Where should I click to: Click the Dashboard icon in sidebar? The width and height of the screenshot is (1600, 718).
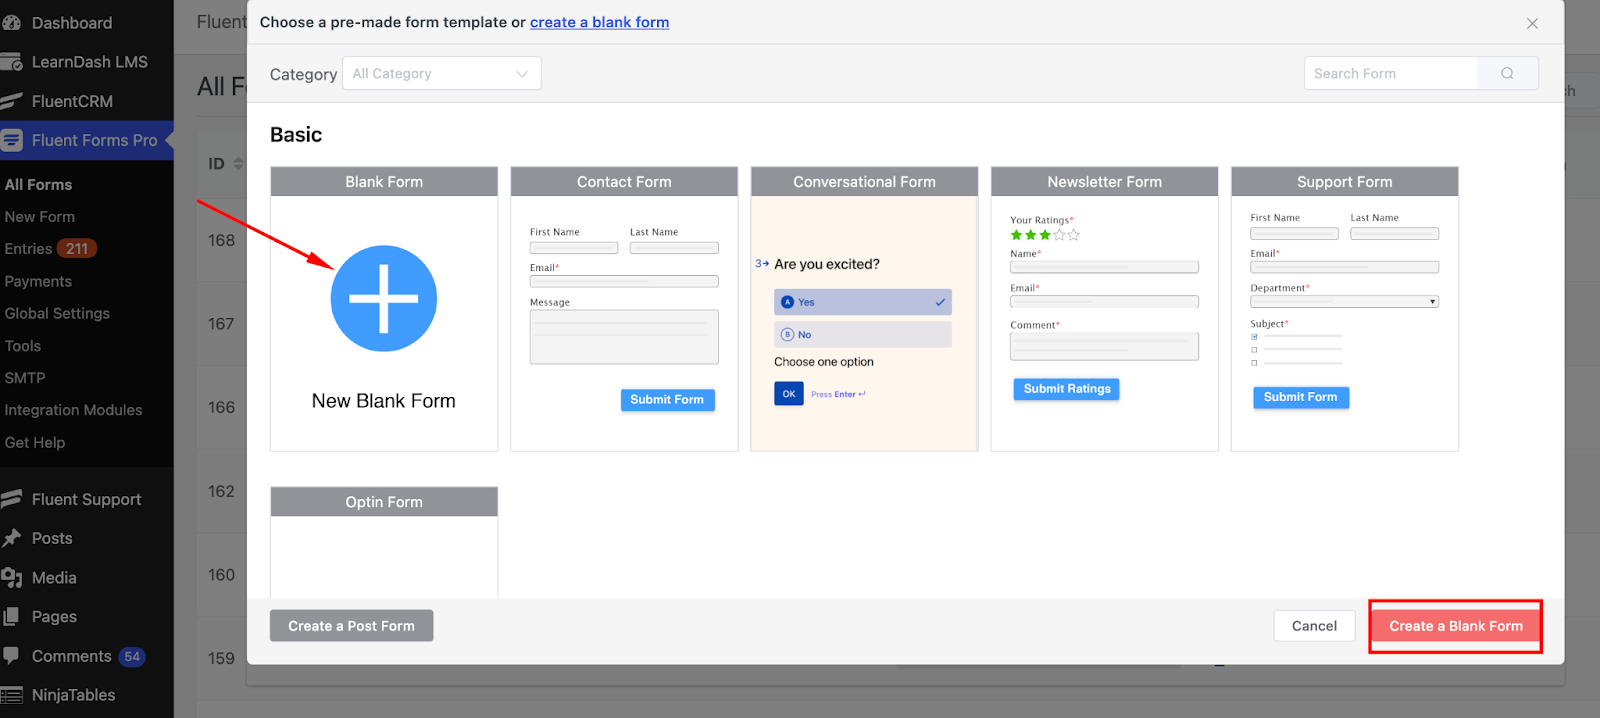pyautogui.click(x=11, y=22)
